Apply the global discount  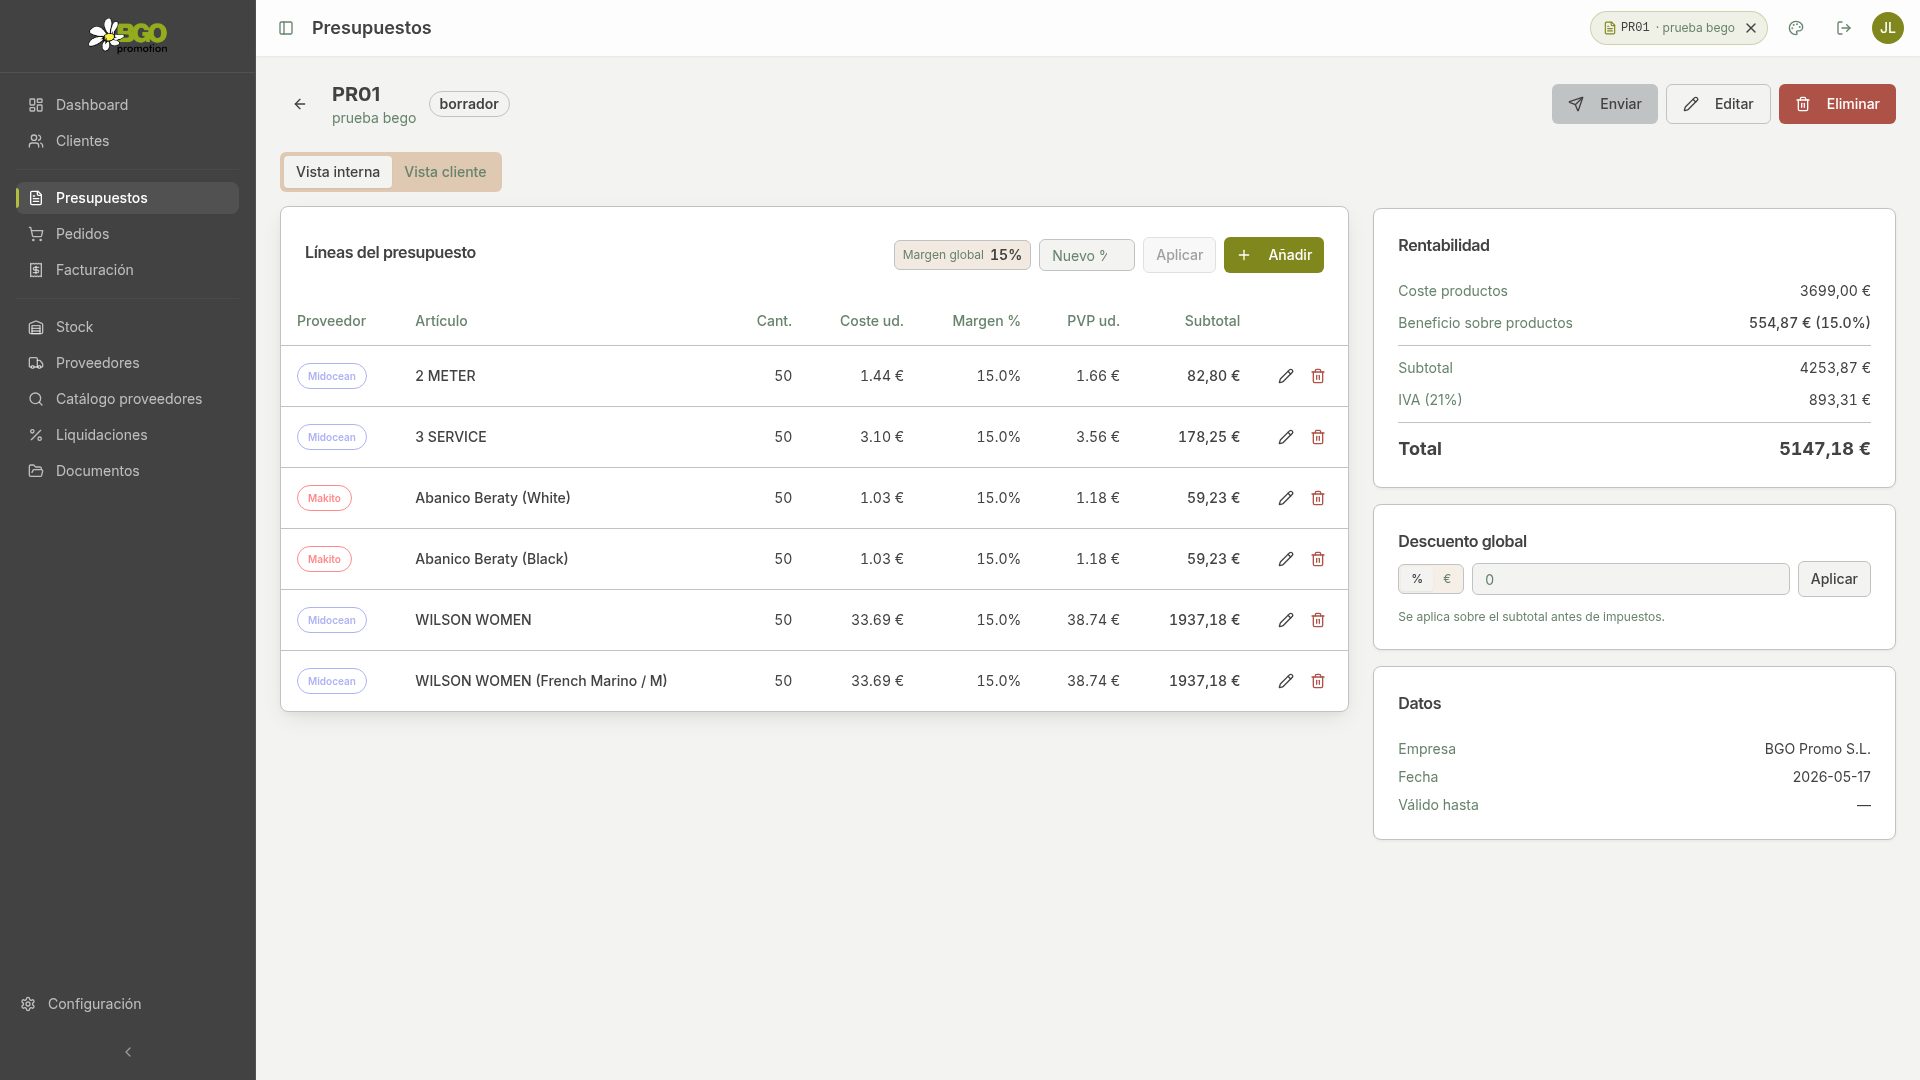[x=1834, y=579]
